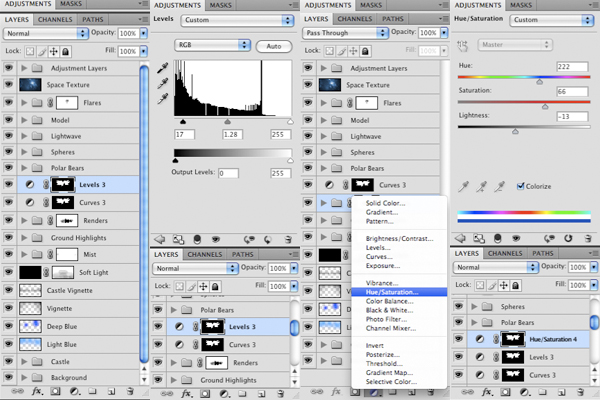Screen dimensions: 600x400
Task: Expand the Adjustment Layers group in the leftmost panel
Action: [24, 68]
